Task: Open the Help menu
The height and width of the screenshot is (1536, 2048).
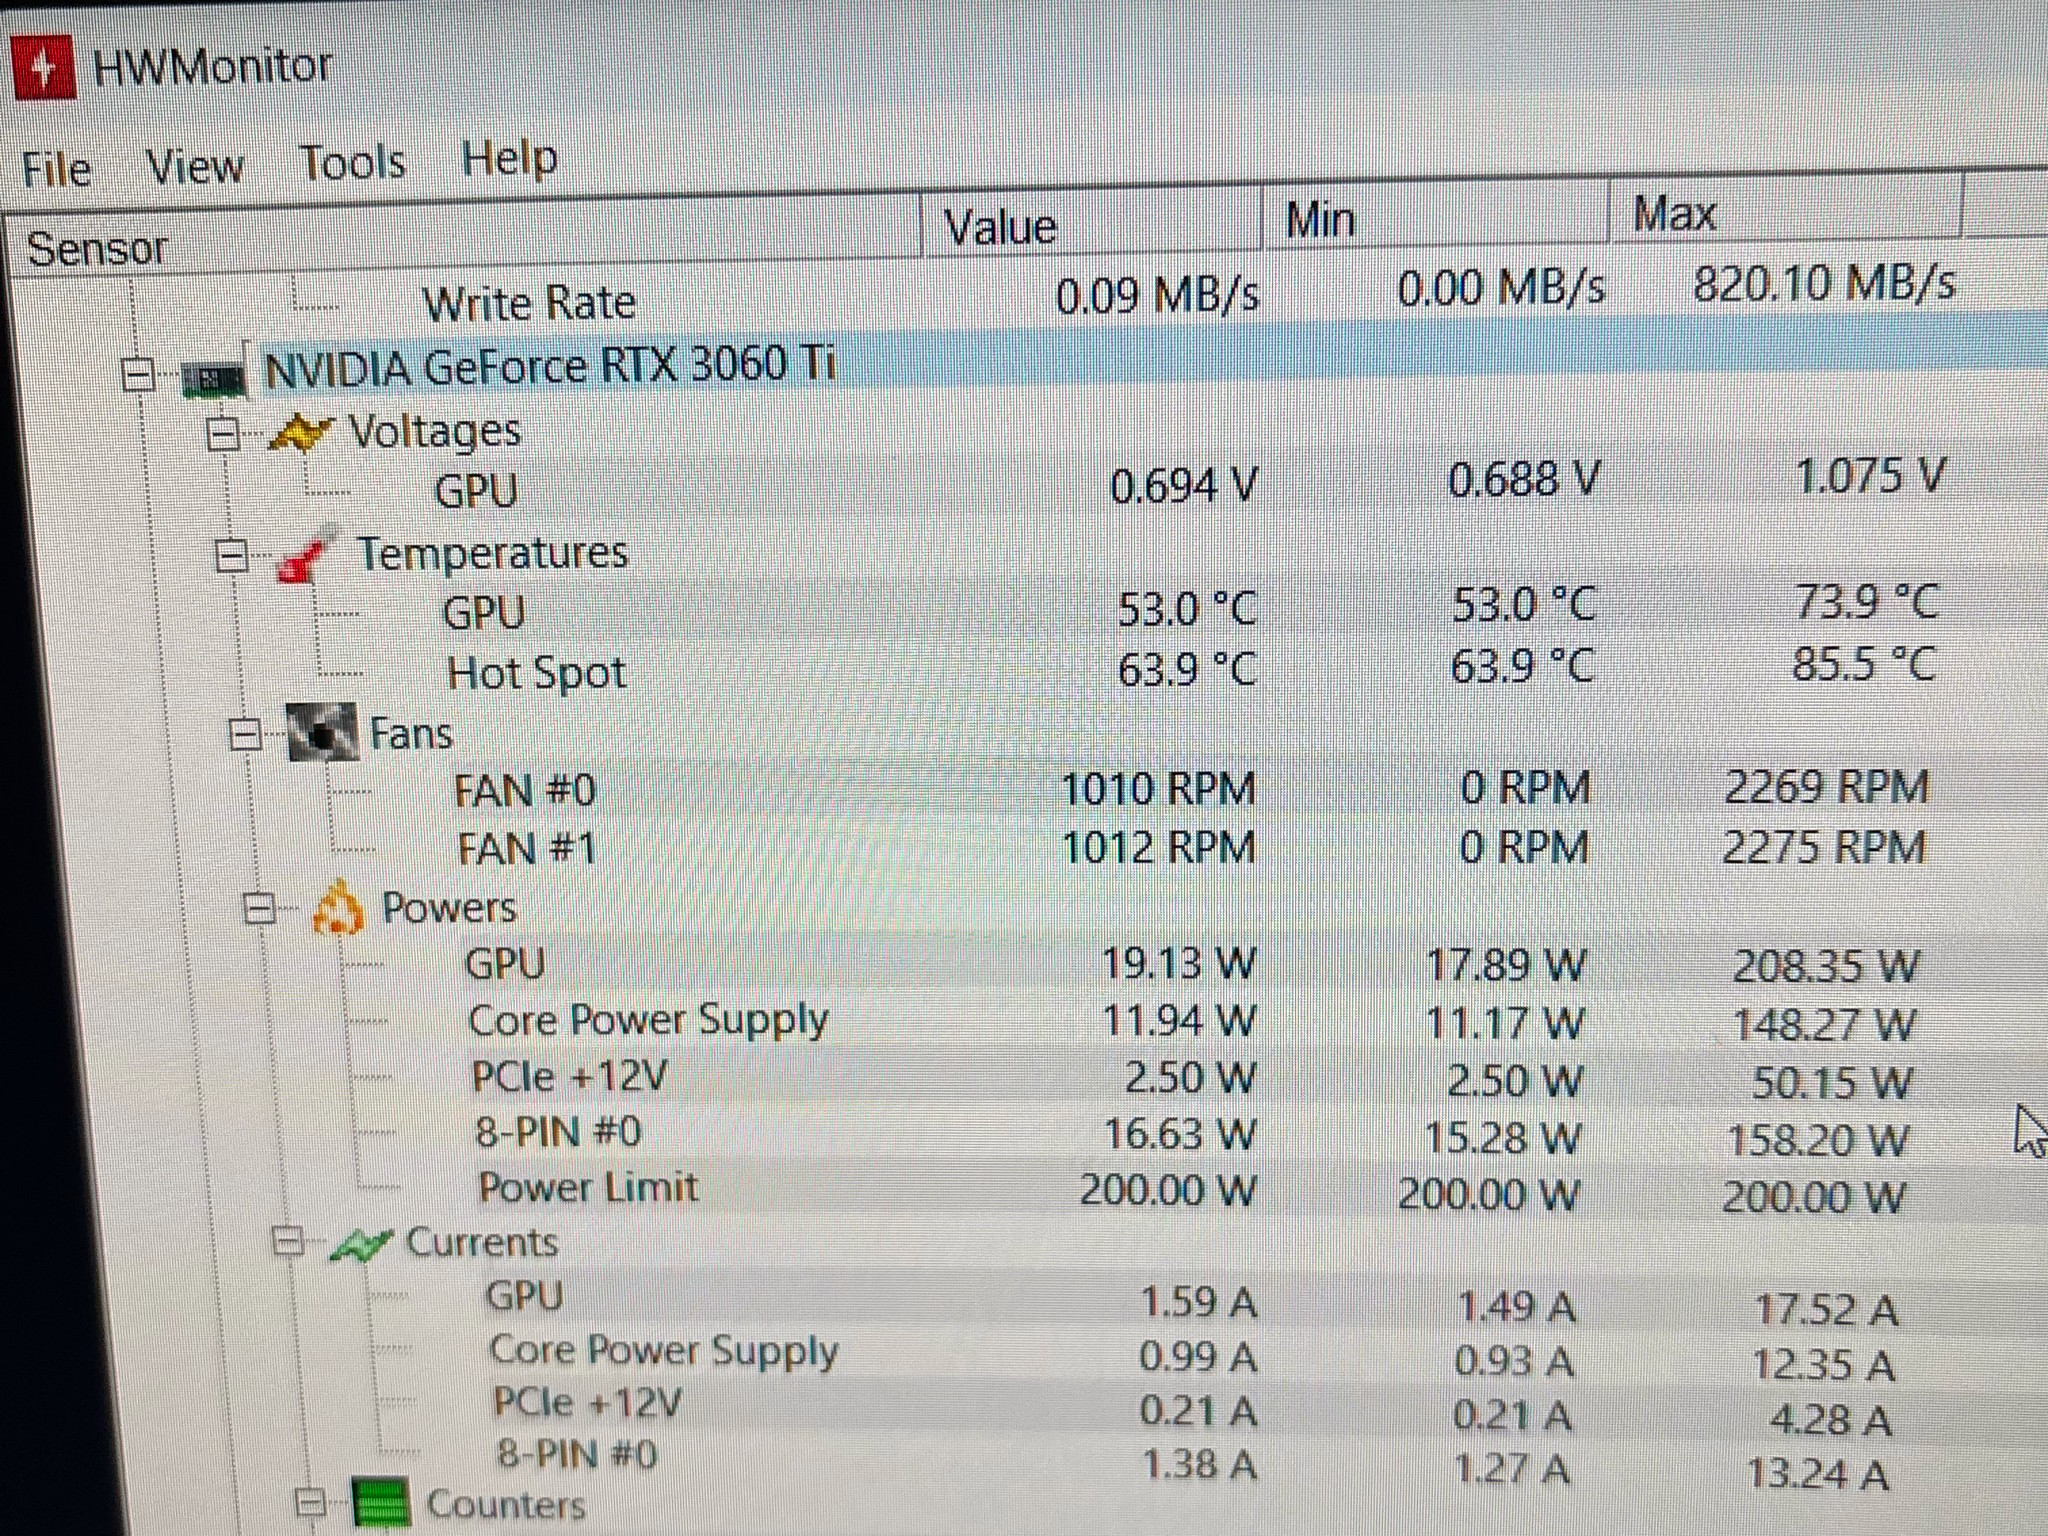Action: (509, 157)
